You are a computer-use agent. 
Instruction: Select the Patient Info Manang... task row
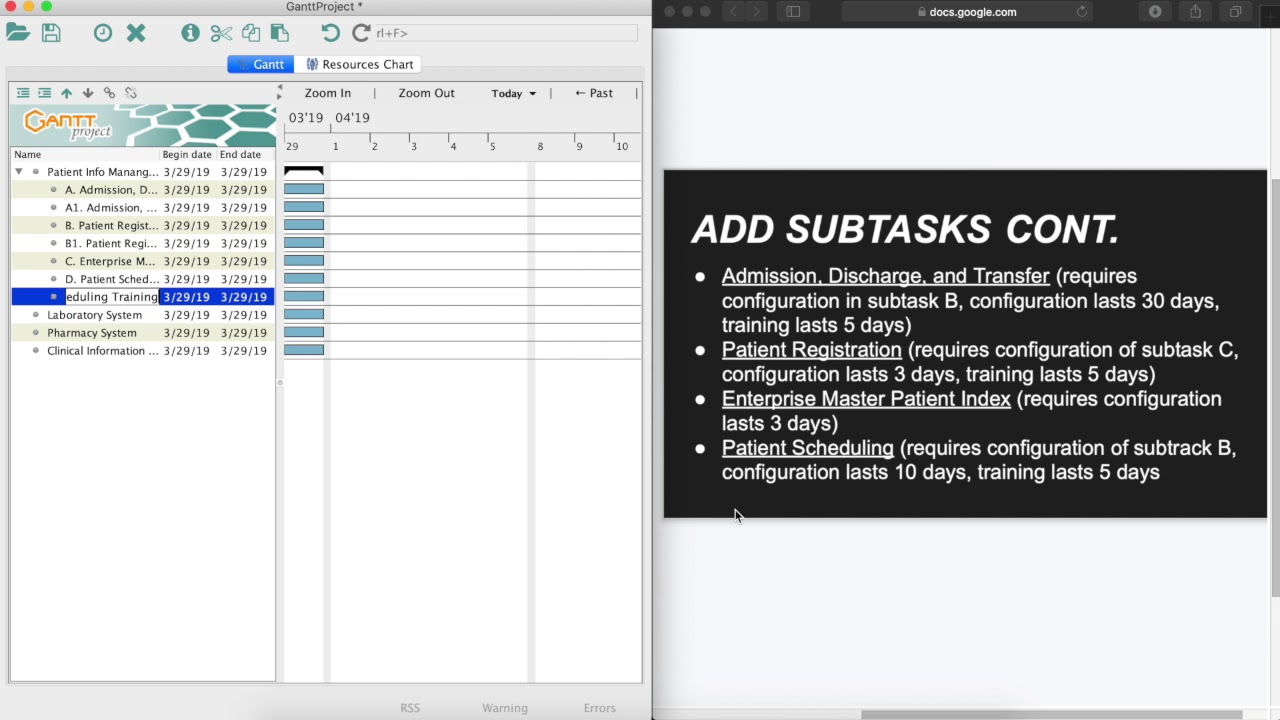point(142,172)
